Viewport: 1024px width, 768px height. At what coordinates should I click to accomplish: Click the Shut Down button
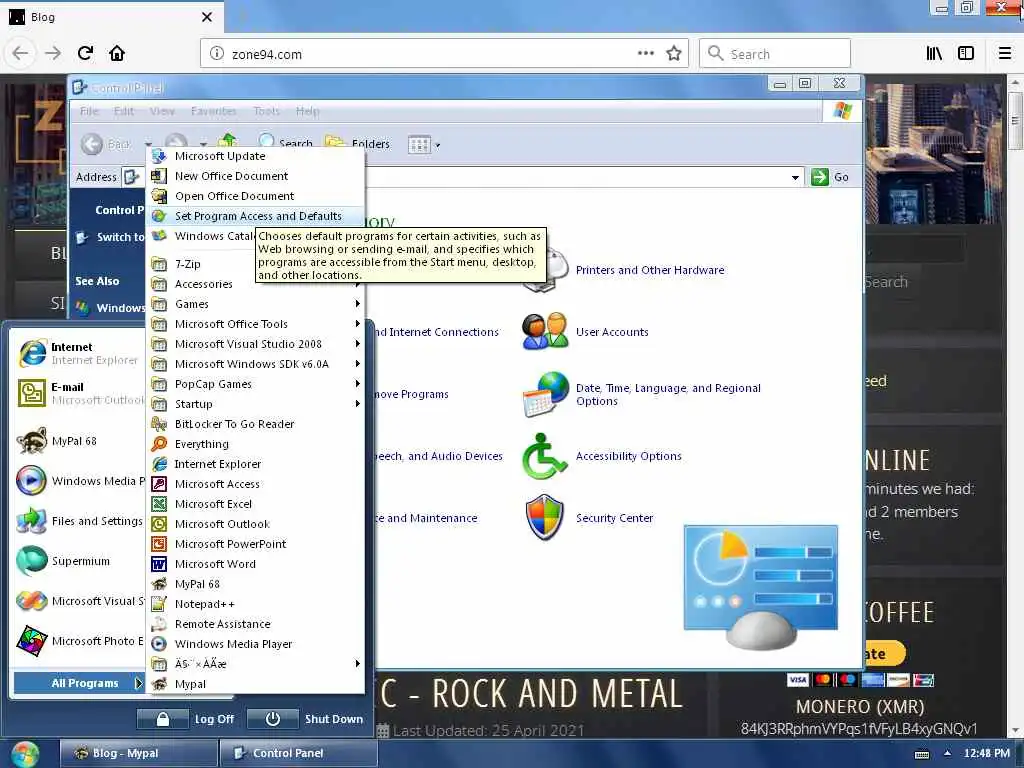point(306,719)
